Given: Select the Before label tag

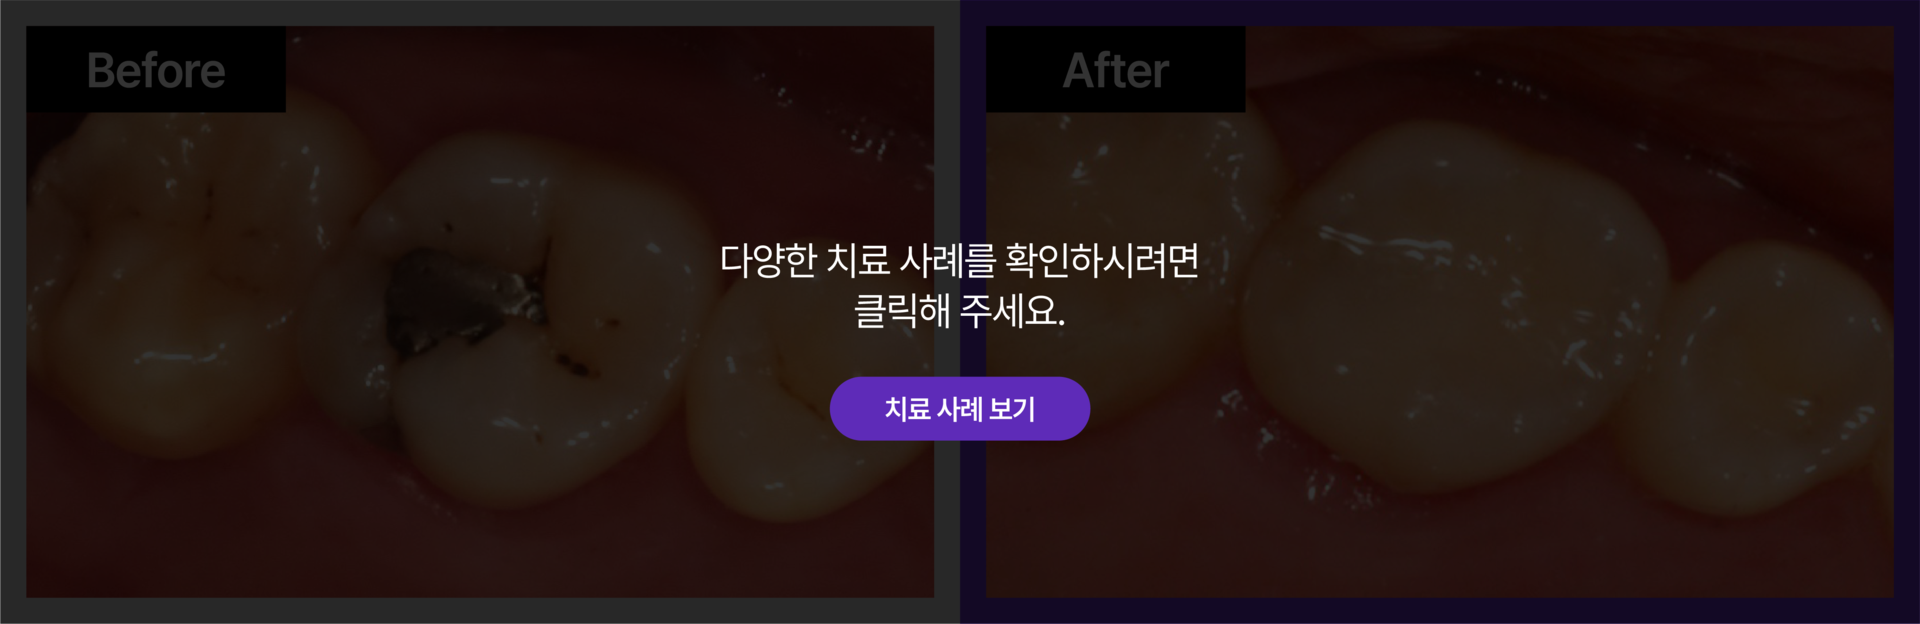Looking at the screenshot, I should click(156, 70).
